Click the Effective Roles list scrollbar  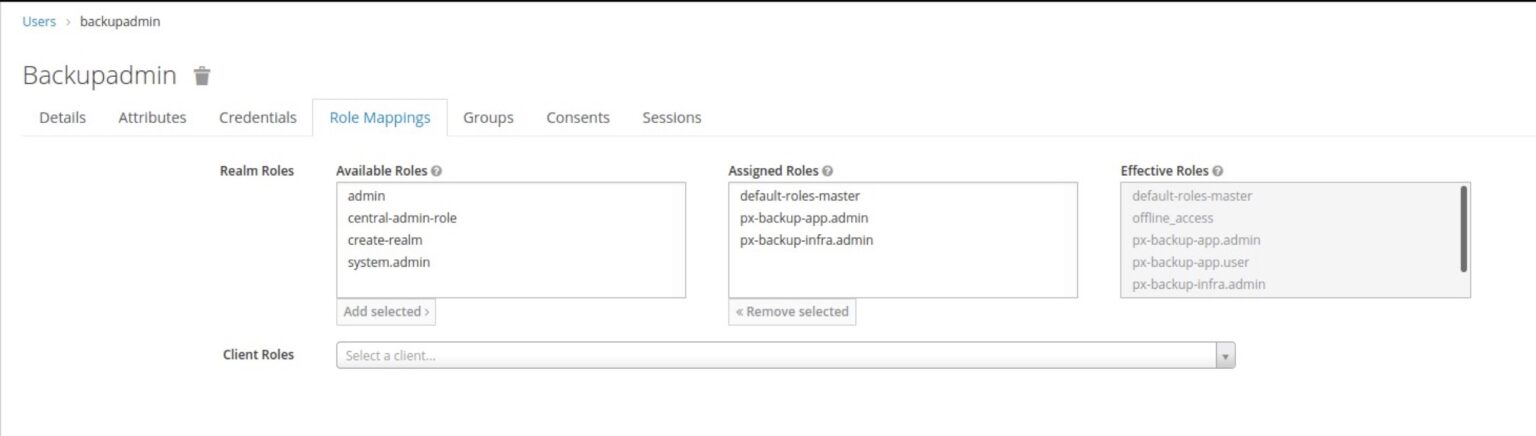tap(1464, 228)
